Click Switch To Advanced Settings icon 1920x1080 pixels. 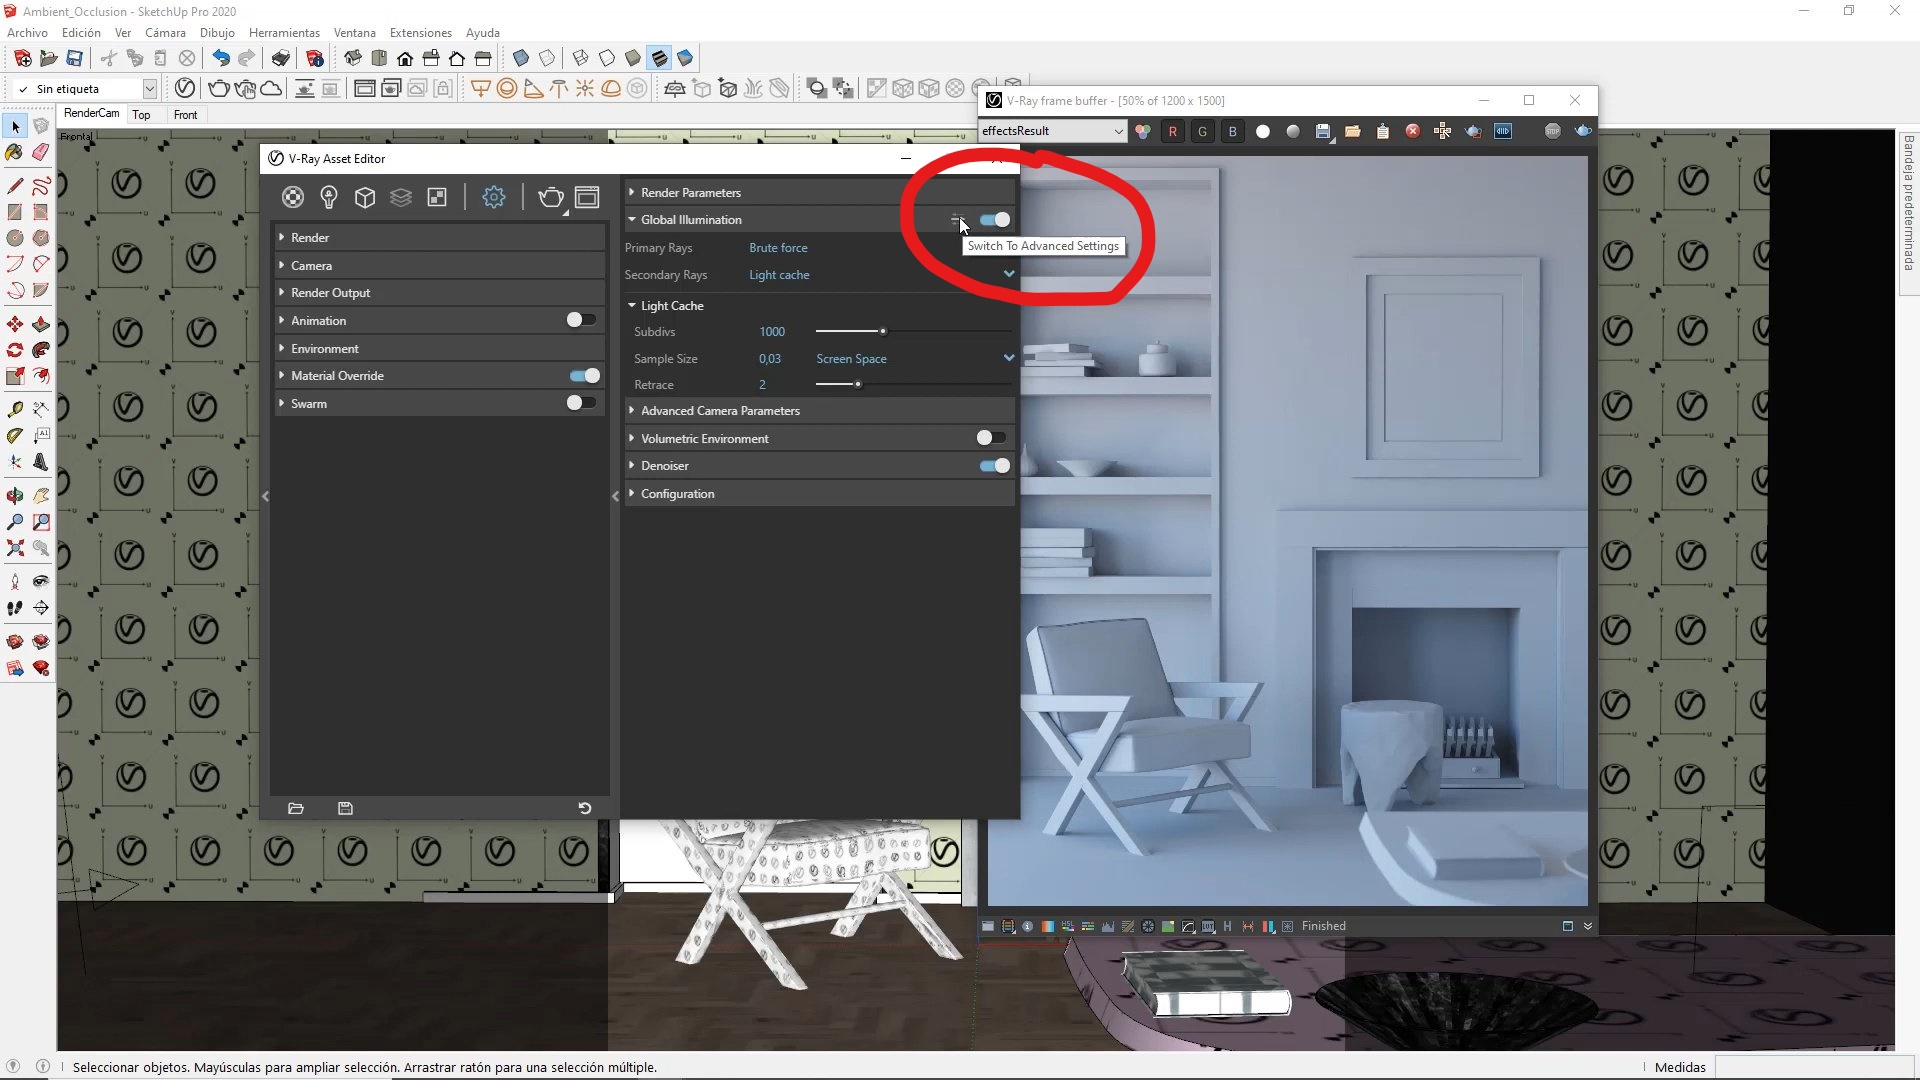[x=957, y=220]
